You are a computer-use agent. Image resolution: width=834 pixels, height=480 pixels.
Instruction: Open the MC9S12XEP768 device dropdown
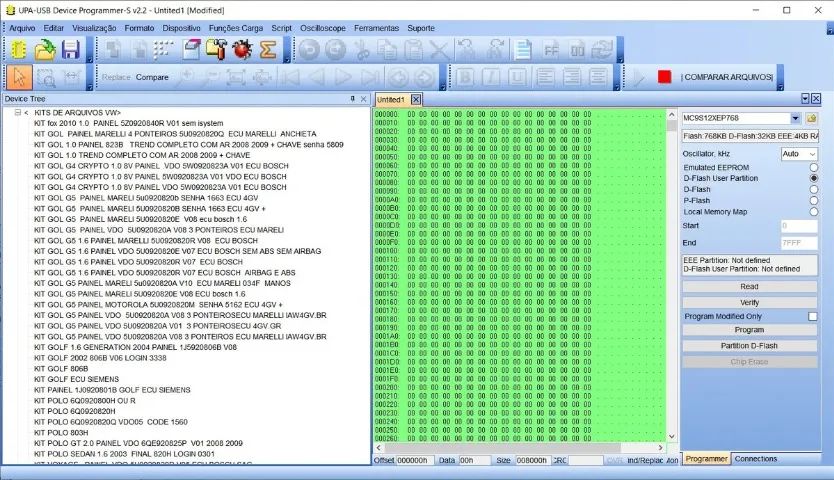[x=795, y=118]
